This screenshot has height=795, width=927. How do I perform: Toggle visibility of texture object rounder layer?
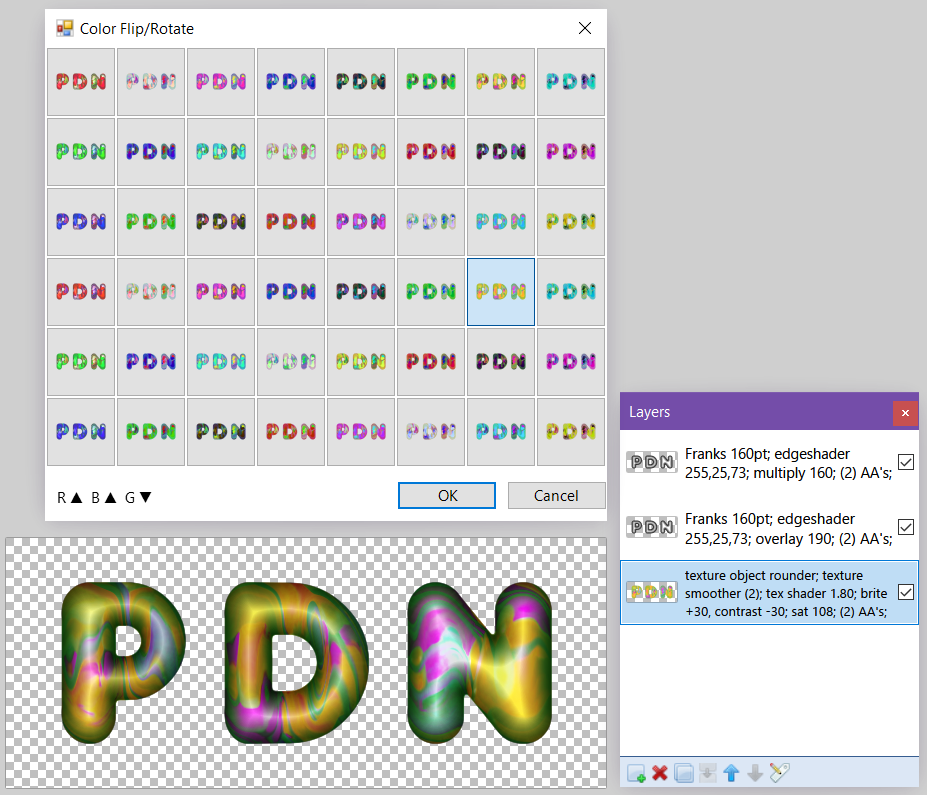click(906, 592)
